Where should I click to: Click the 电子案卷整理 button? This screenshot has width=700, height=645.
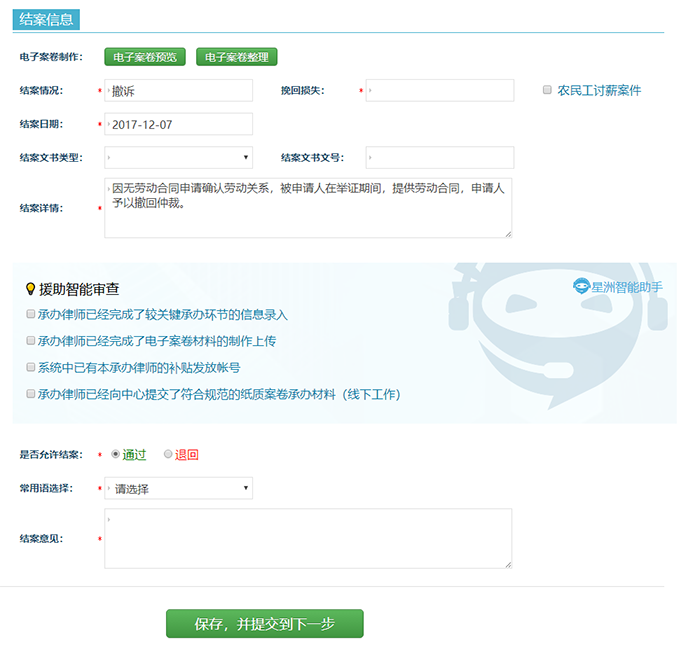point(237,57)
